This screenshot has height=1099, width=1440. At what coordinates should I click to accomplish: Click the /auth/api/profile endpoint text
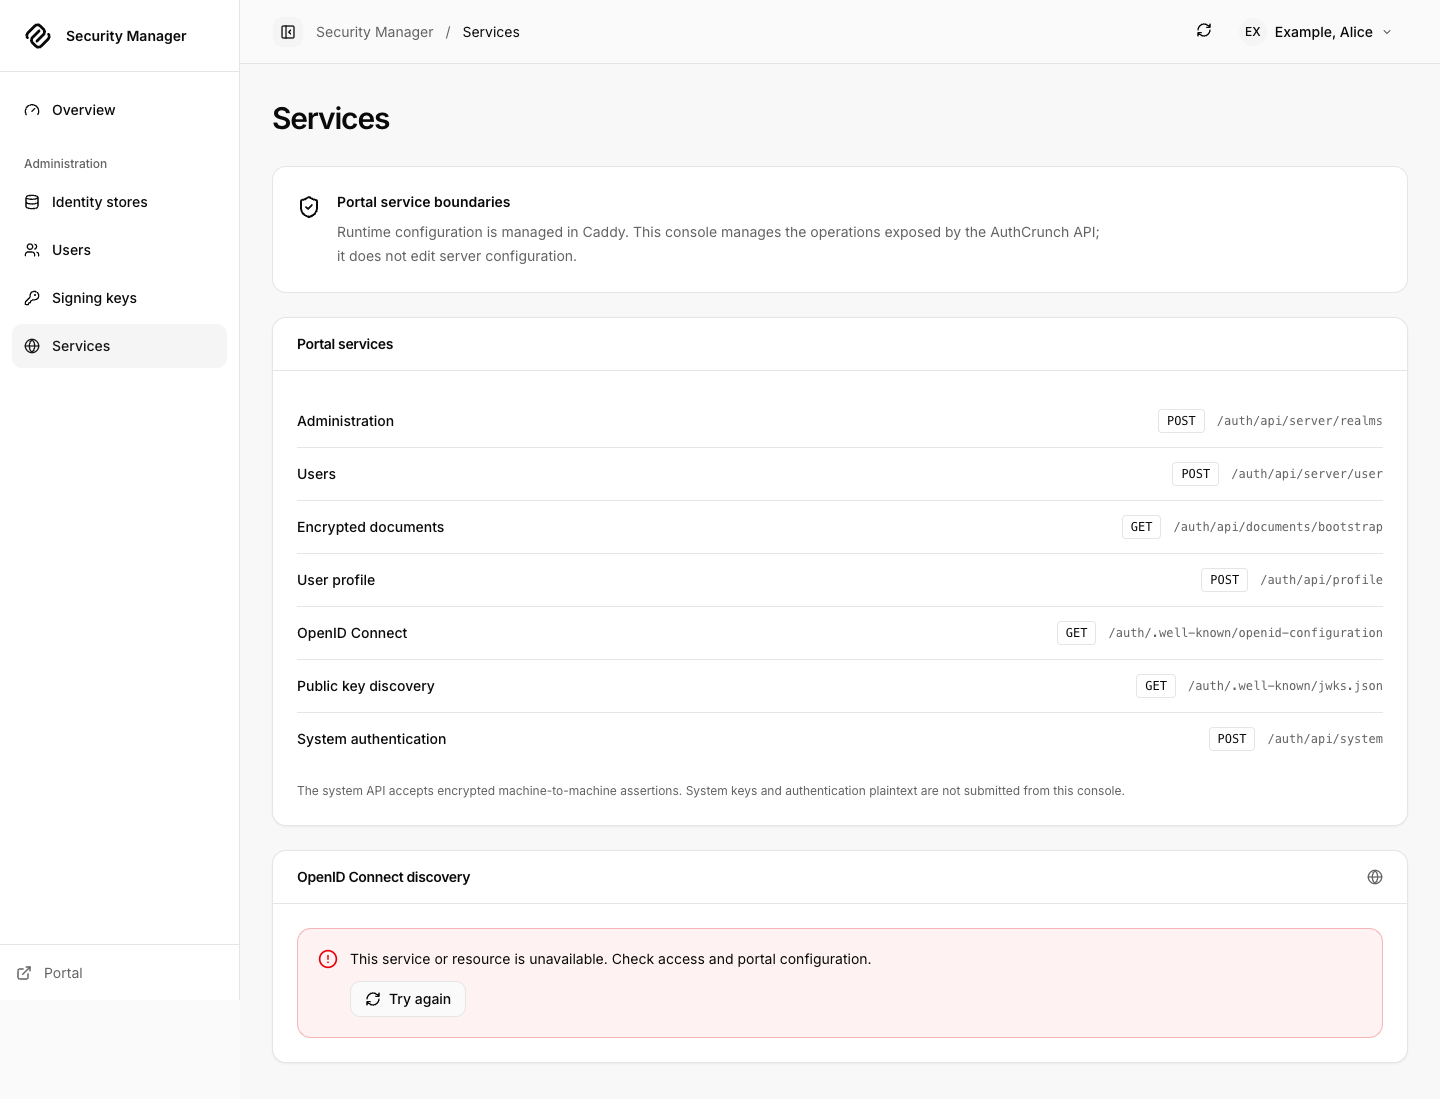click(x=1322, y=580)
